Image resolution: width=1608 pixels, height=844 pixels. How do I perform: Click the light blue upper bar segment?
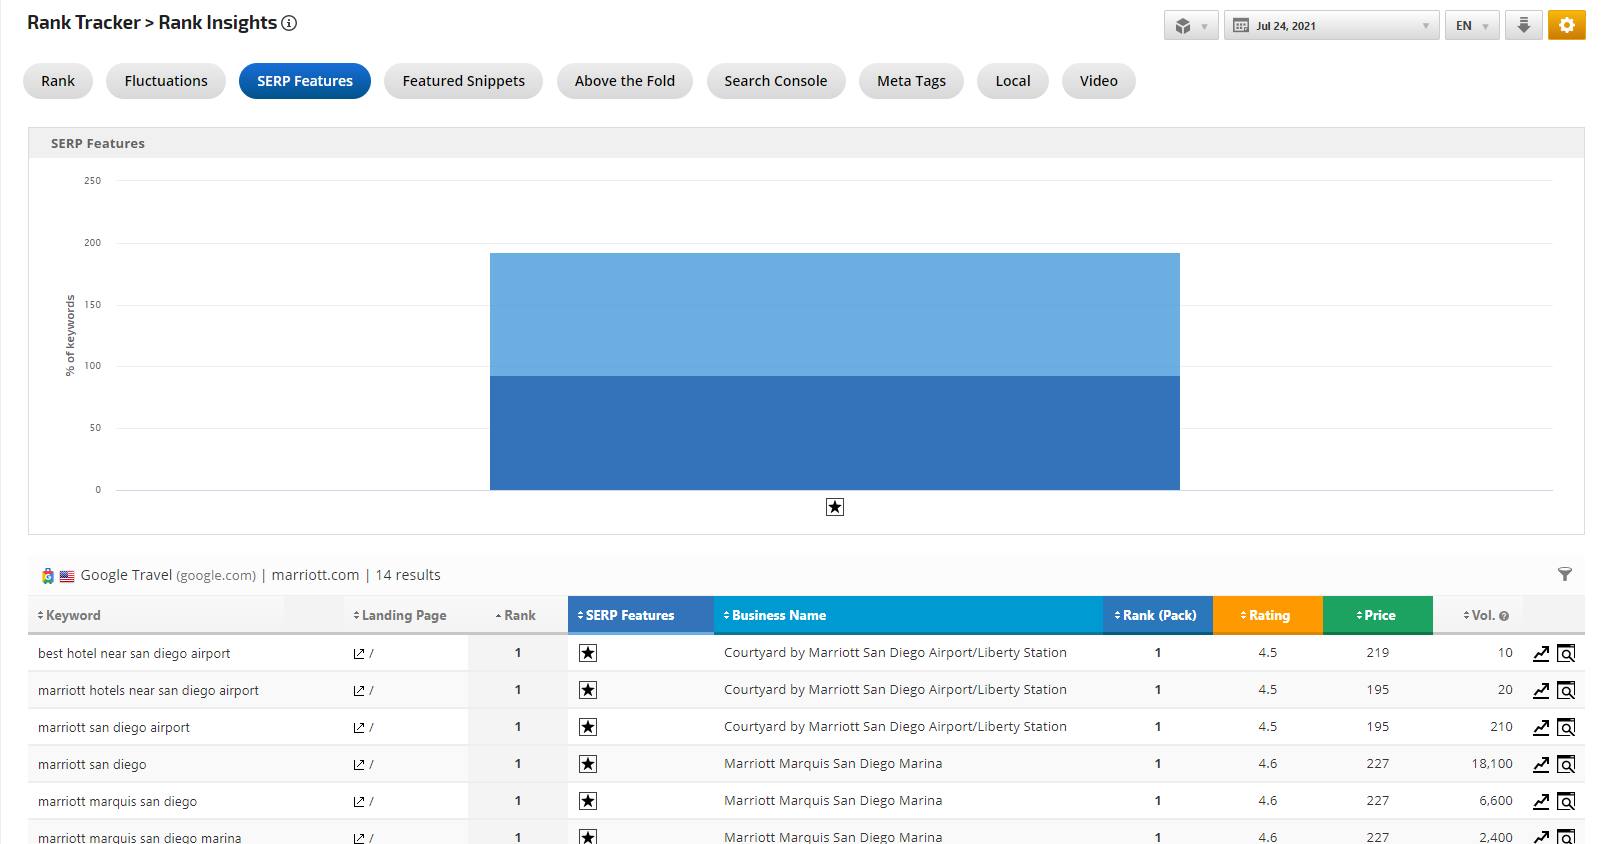[x=834, y=314]
